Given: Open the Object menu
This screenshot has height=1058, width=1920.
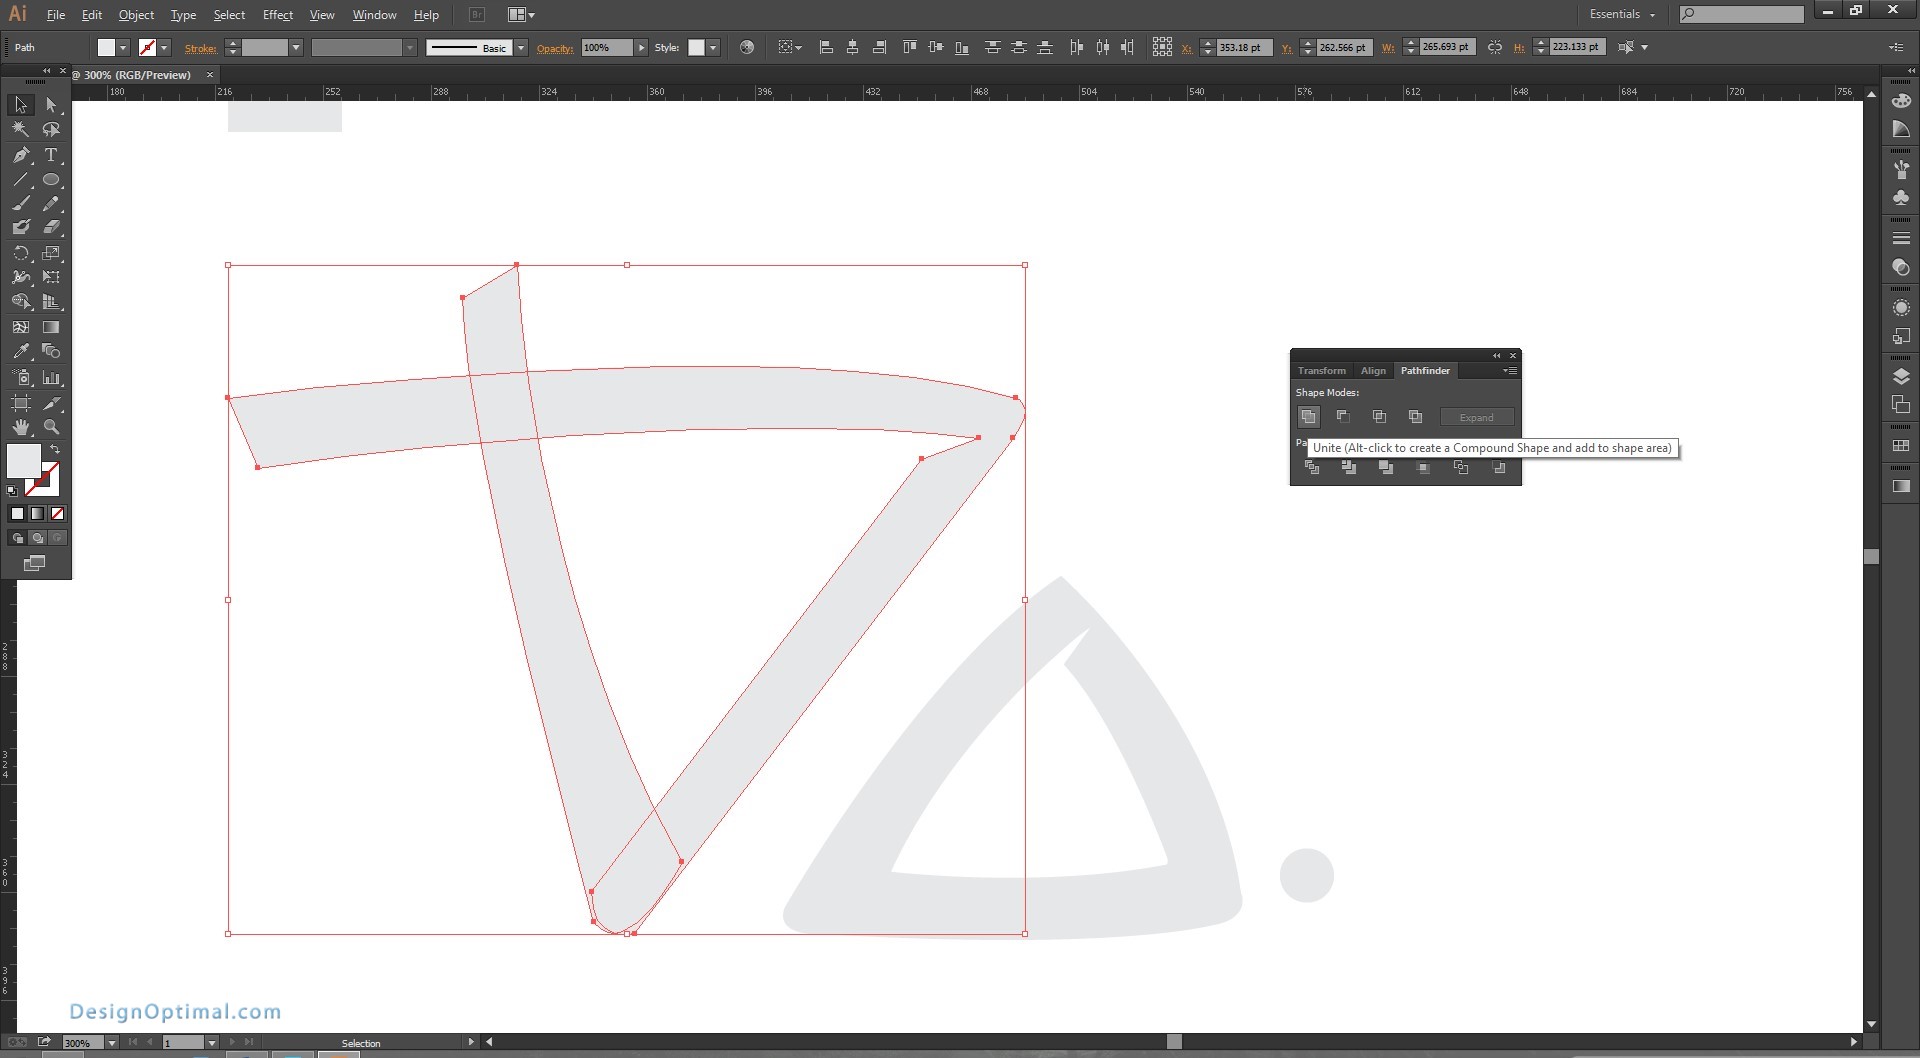Looking at the screenshot, I should tap(136, 15).
